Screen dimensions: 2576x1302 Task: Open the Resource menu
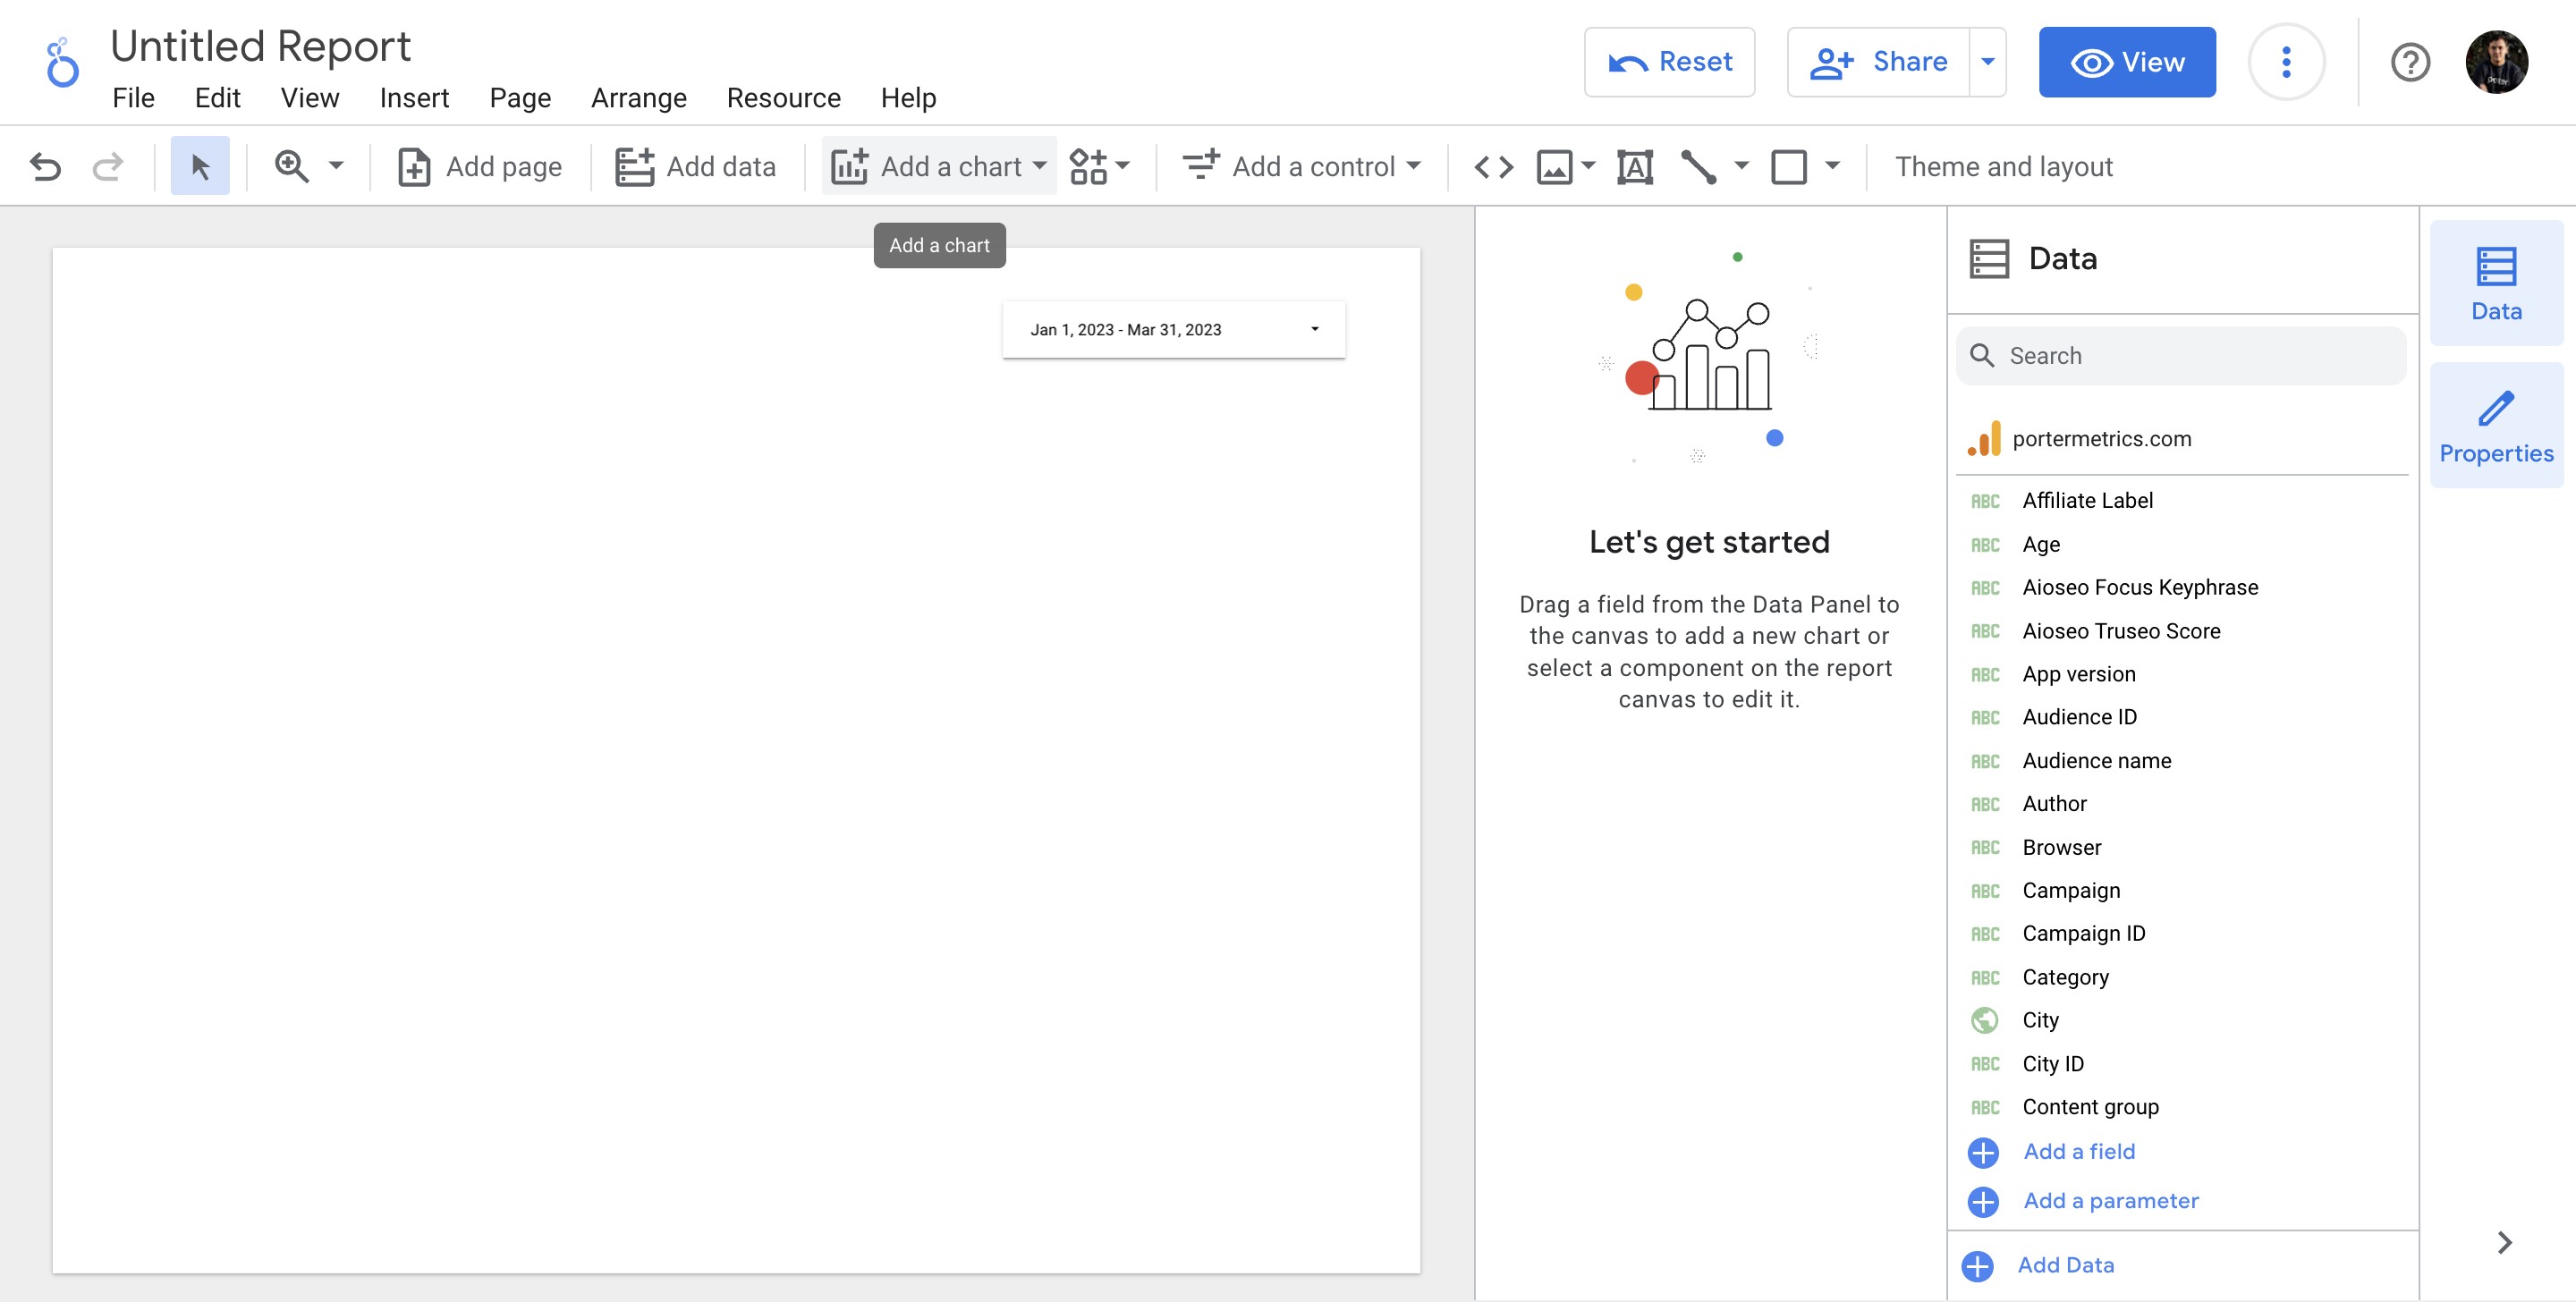pyautogui.click(x=783, y=98)
